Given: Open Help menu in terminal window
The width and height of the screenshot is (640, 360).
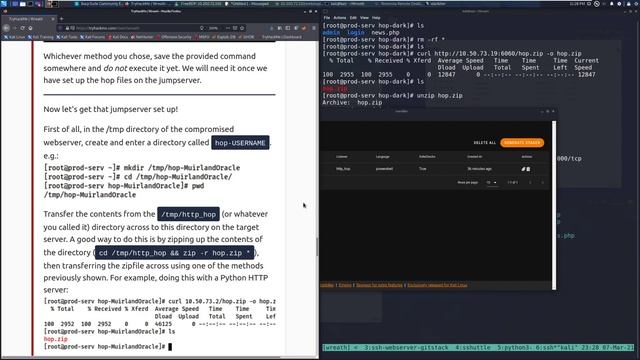Looking at the screenshot, I should pyautogui.click(x=376, y=18).
